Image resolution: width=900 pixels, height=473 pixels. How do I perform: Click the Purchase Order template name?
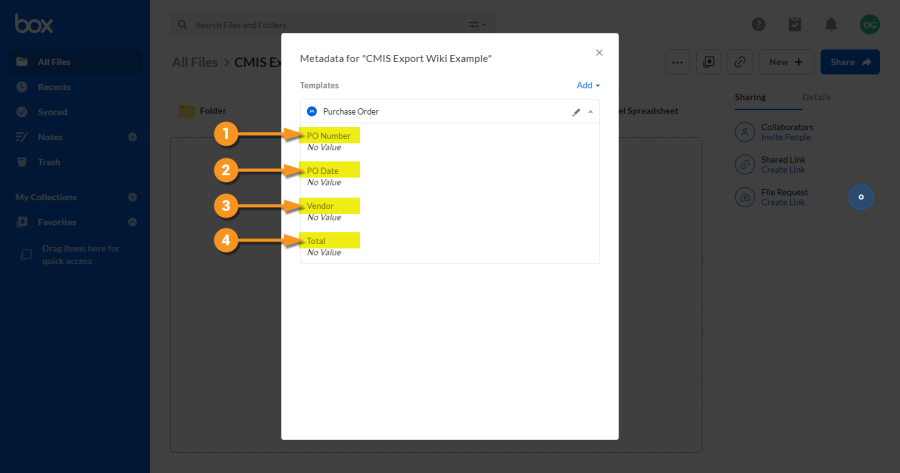(x=351, y=112)
